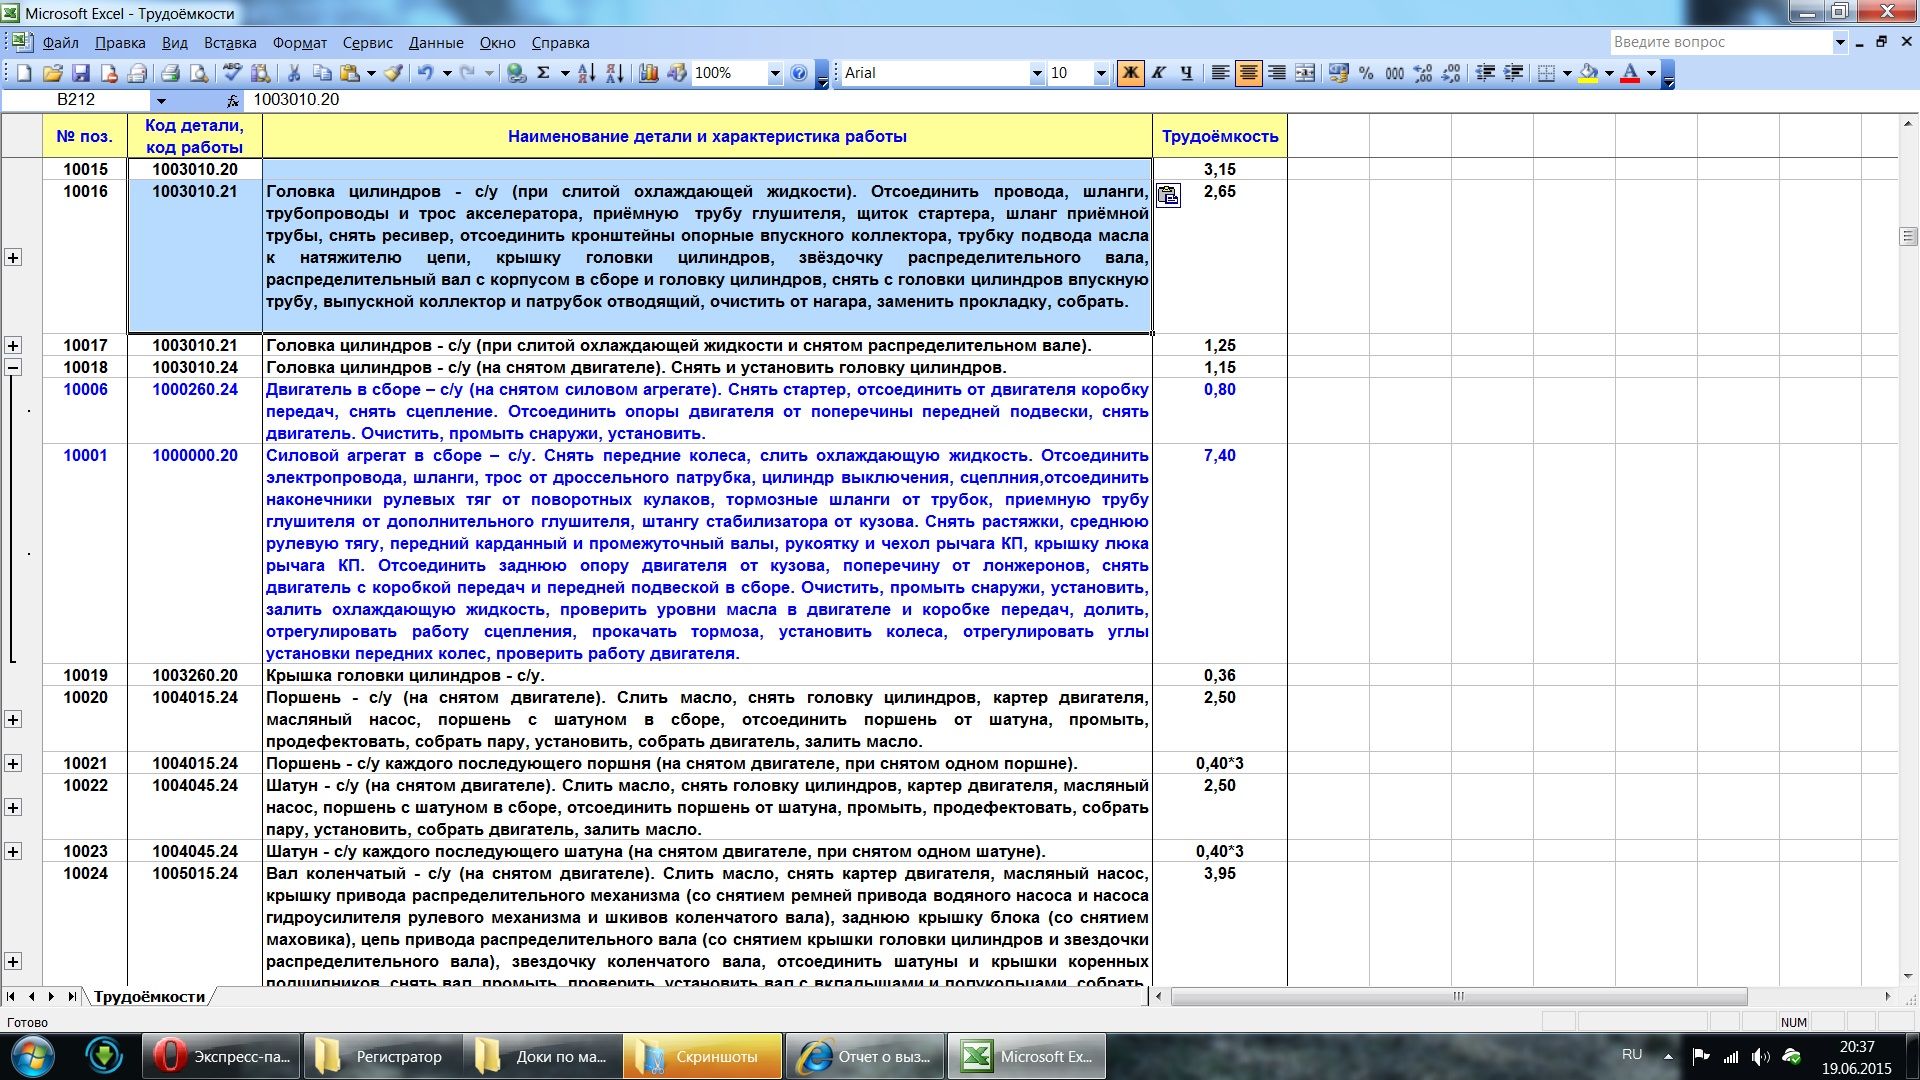Viewport: 1920px width, 1080px height.
Task: Open the 100% zoom dropdown
Action: (774, 73)
